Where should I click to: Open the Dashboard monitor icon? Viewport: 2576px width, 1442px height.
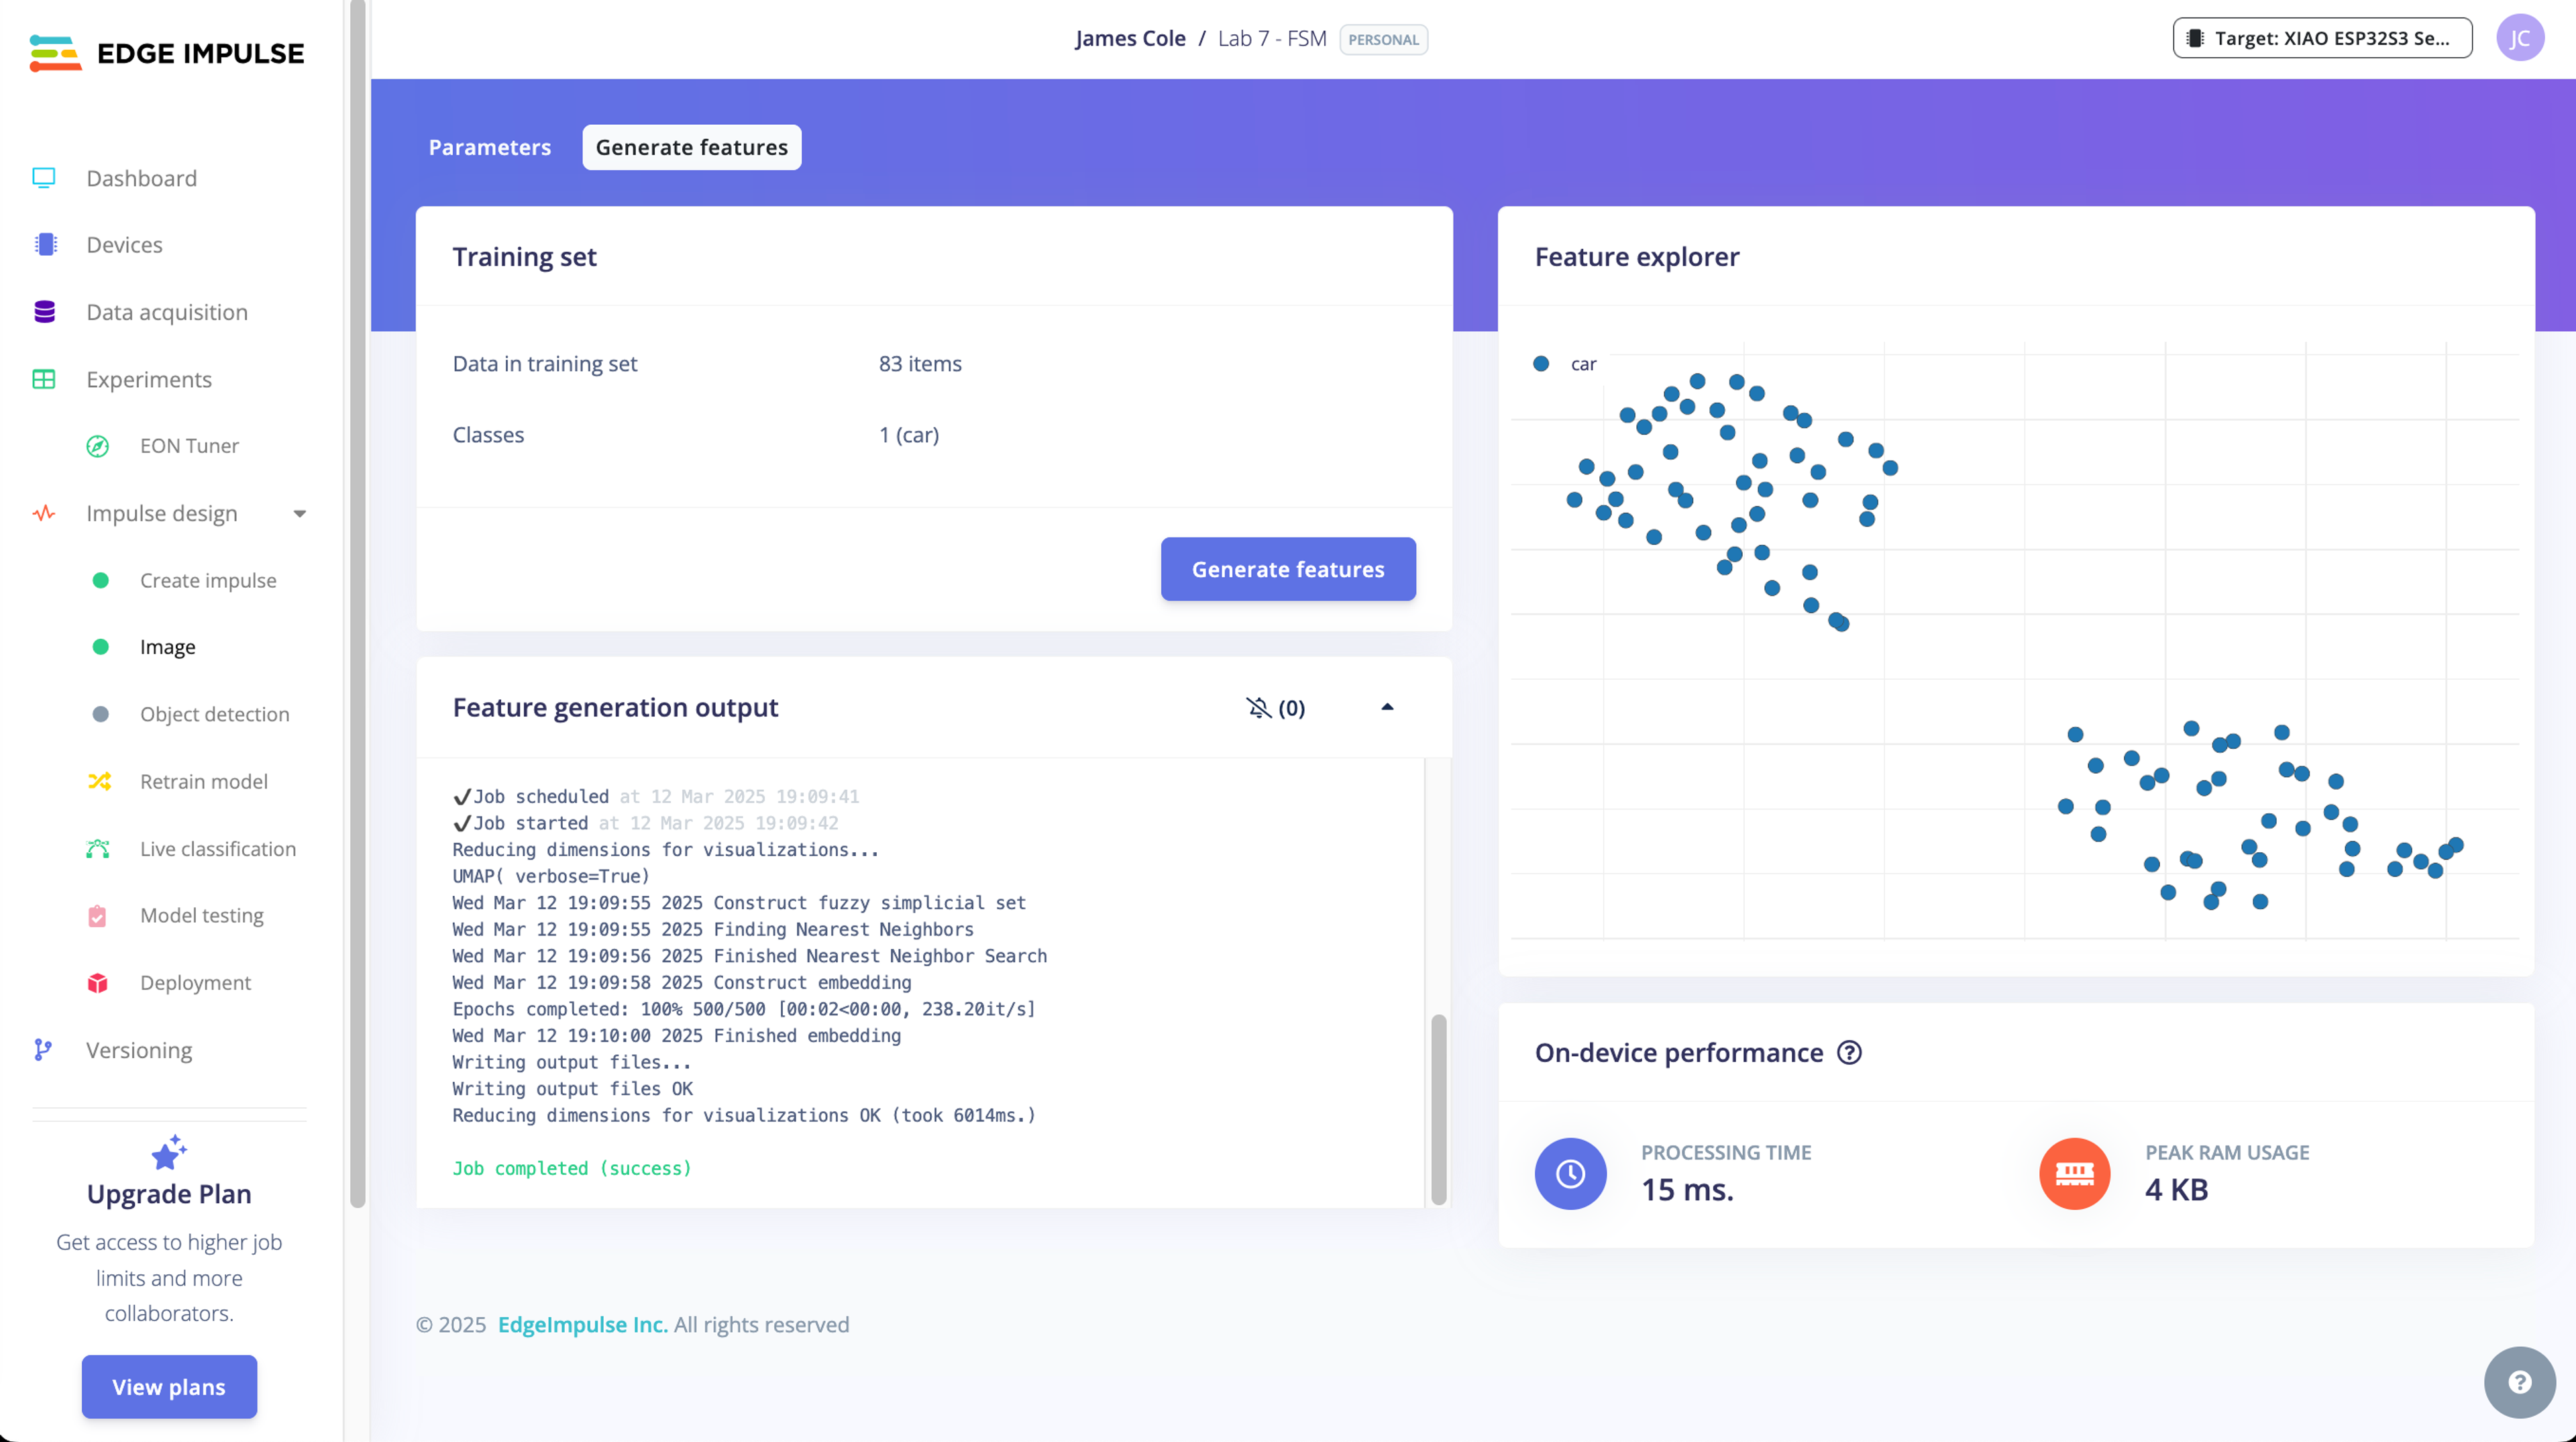(x=44, y=178)
